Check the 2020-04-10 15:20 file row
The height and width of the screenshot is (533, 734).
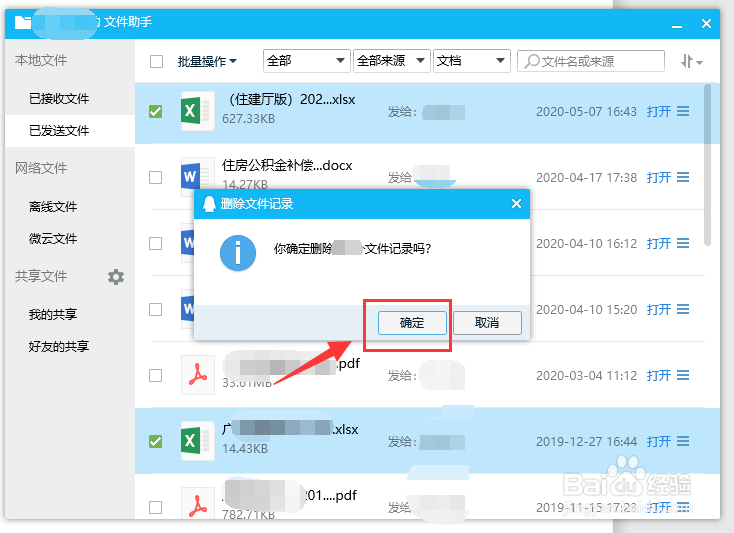pos(155,309)
